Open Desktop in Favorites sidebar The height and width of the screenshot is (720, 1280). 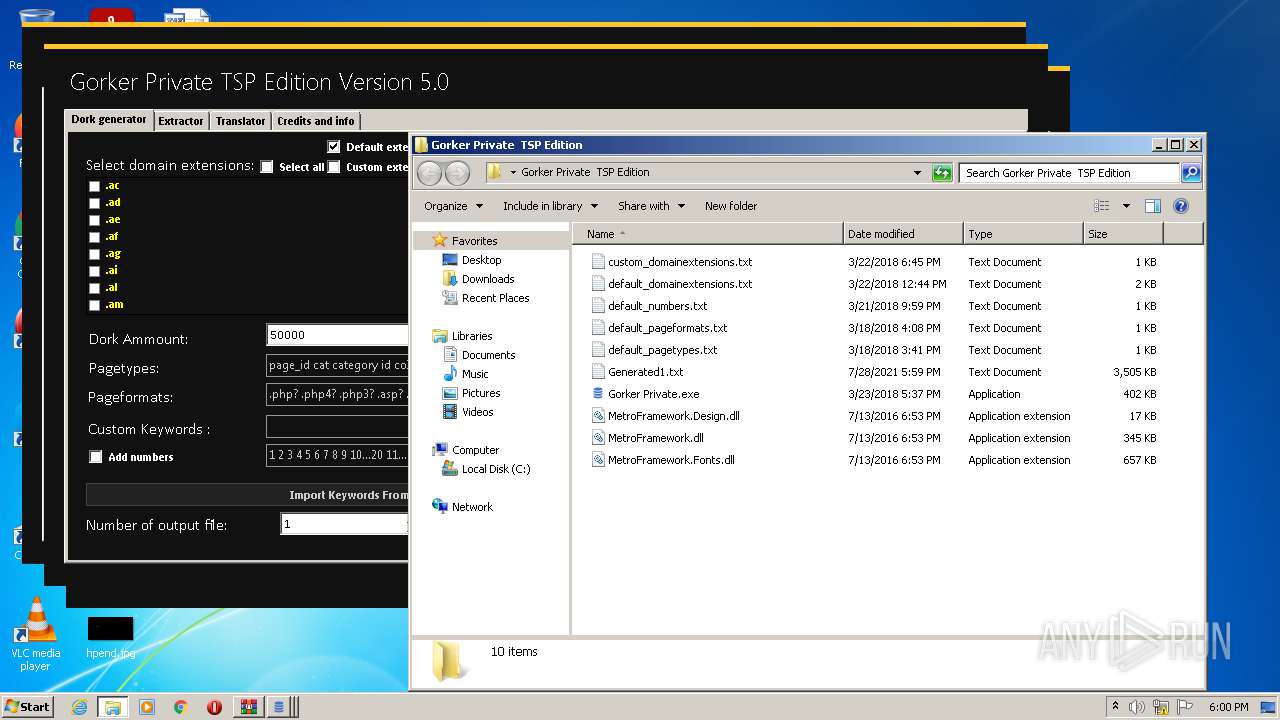pos(481,260)
